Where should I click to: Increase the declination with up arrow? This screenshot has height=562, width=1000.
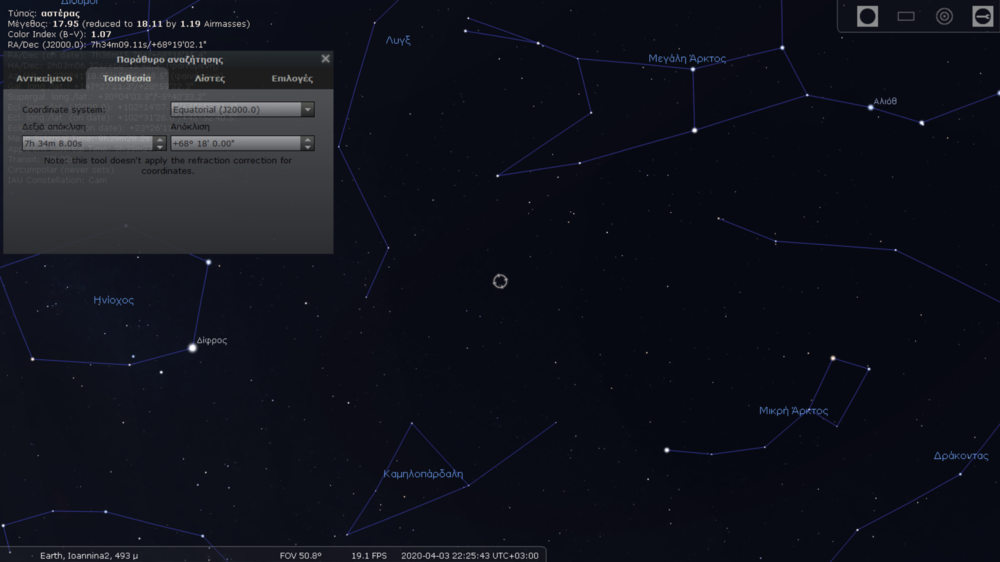click(308, 140)
